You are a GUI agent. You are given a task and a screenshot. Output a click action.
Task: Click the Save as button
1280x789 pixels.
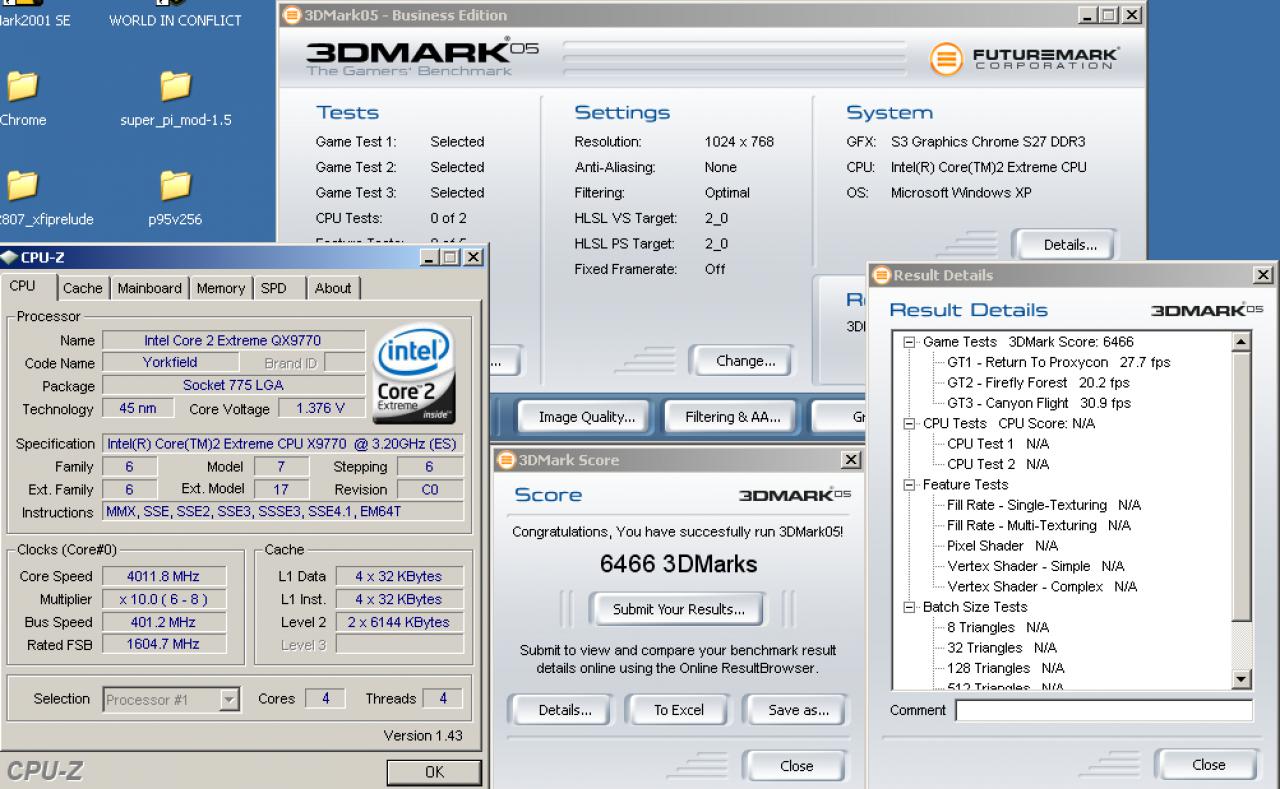pos(798,710)
